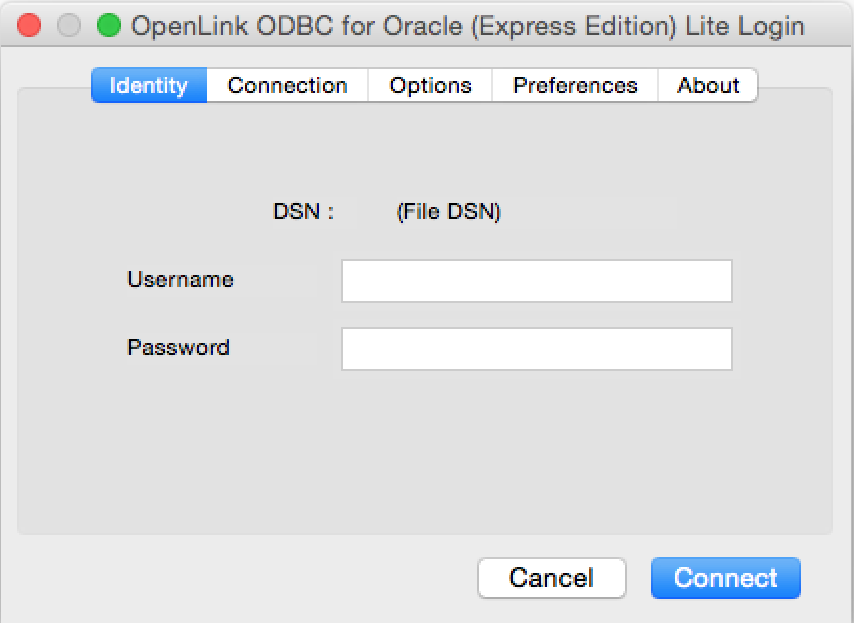This screenshot has height=623, width=854.
Task: Close the window with red button
Action: (x=29, y=25)
